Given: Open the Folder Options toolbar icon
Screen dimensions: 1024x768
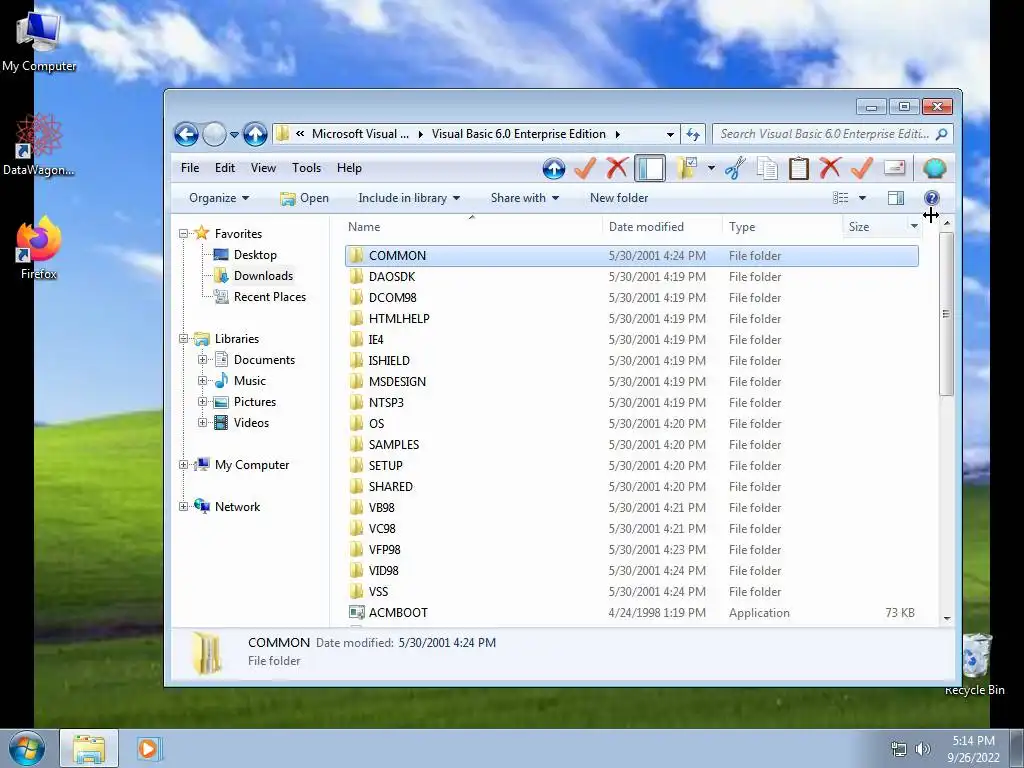Looking at the screenshot, I should coord(686,168).
